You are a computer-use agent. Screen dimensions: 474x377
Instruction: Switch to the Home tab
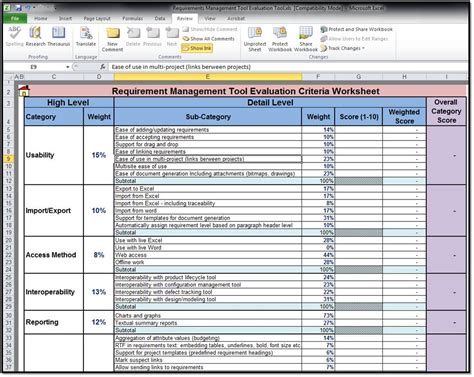[x=41, y=19]
